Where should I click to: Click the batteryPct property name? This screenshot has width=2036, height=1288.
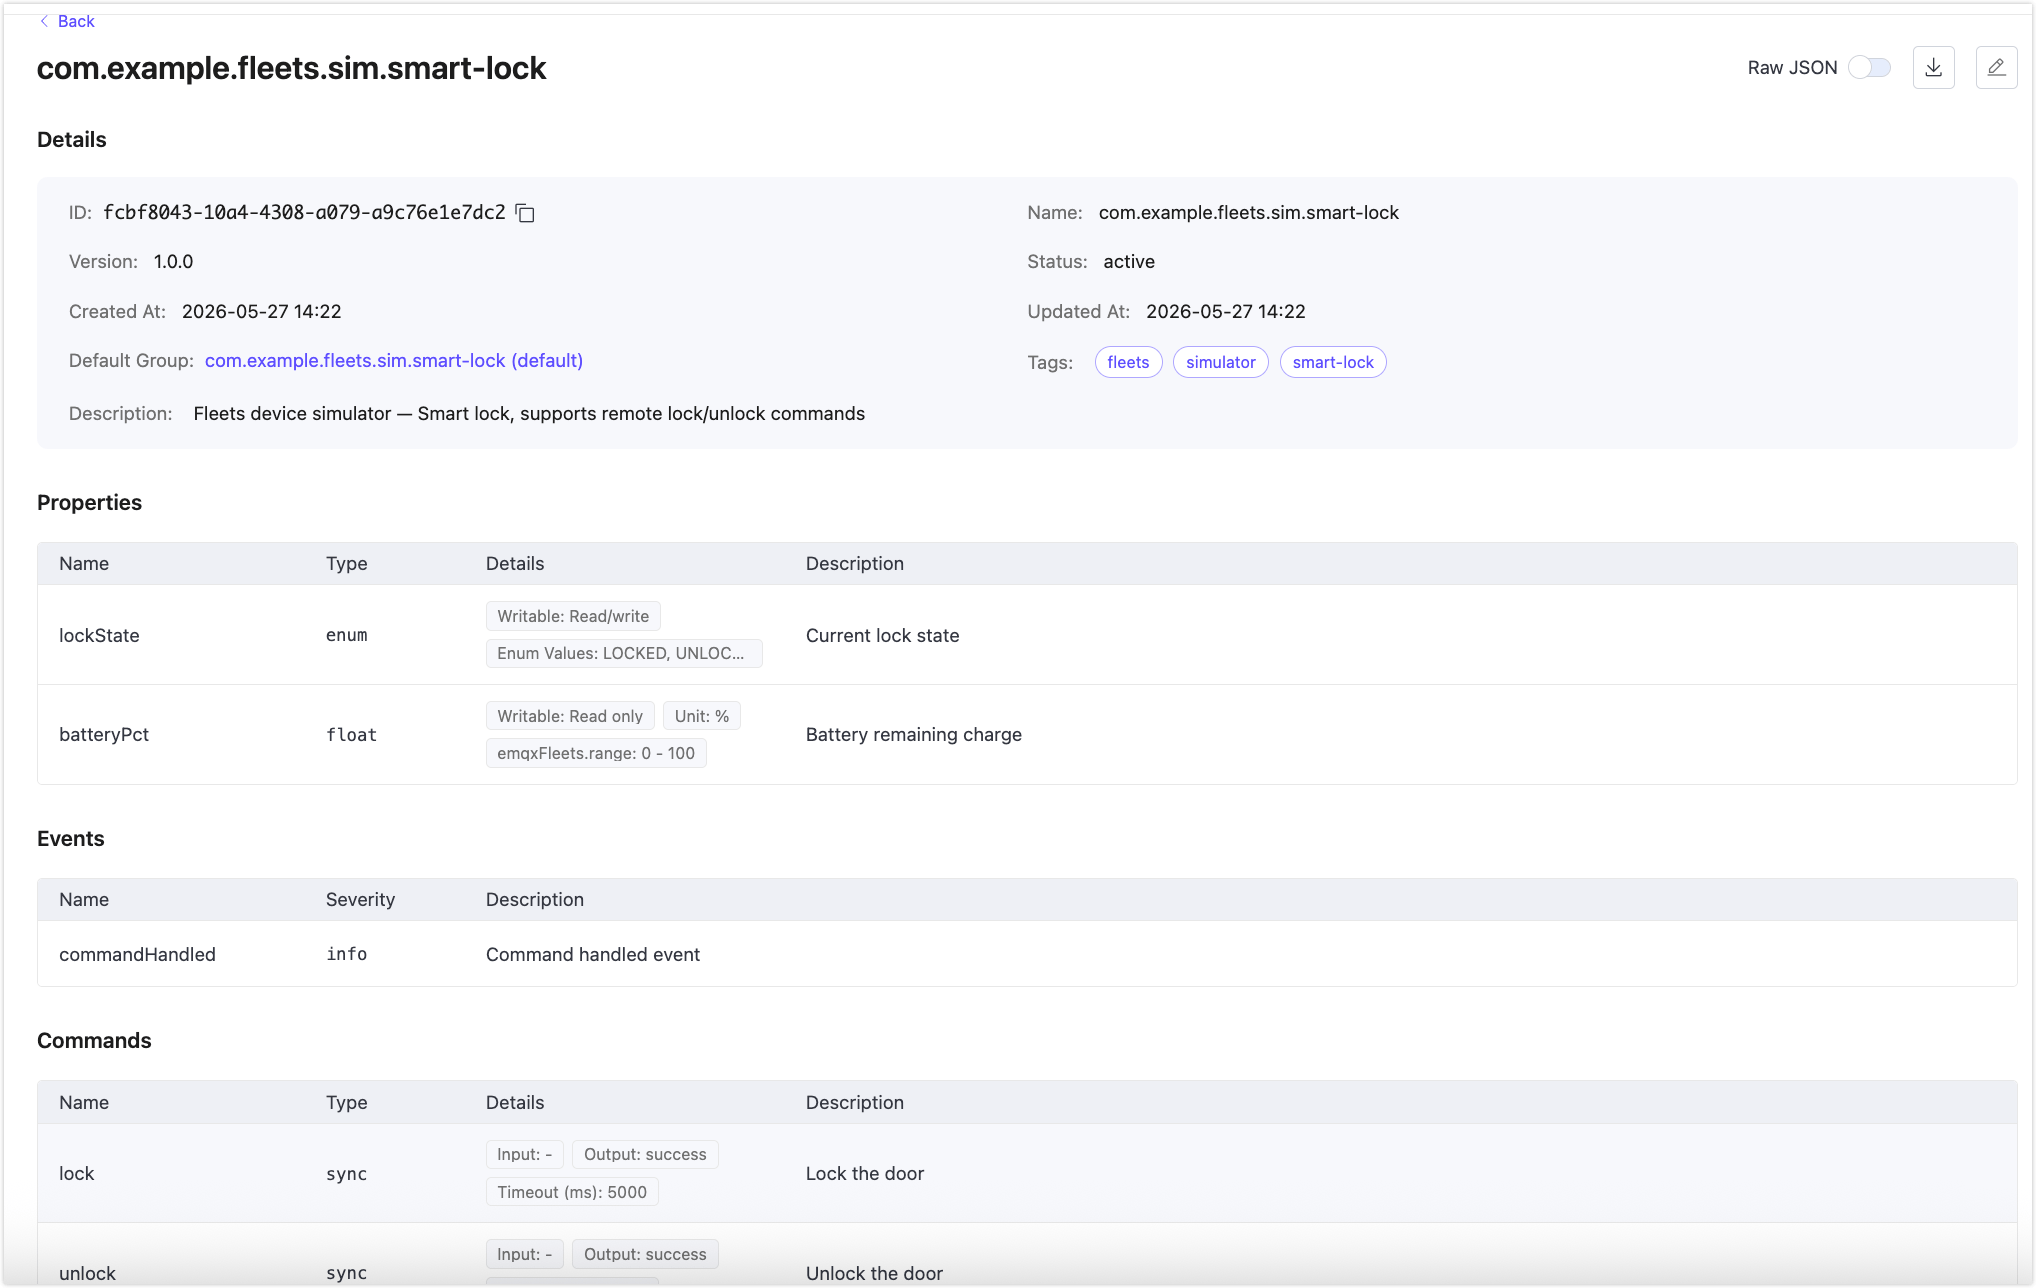click(x=104, y=734)
